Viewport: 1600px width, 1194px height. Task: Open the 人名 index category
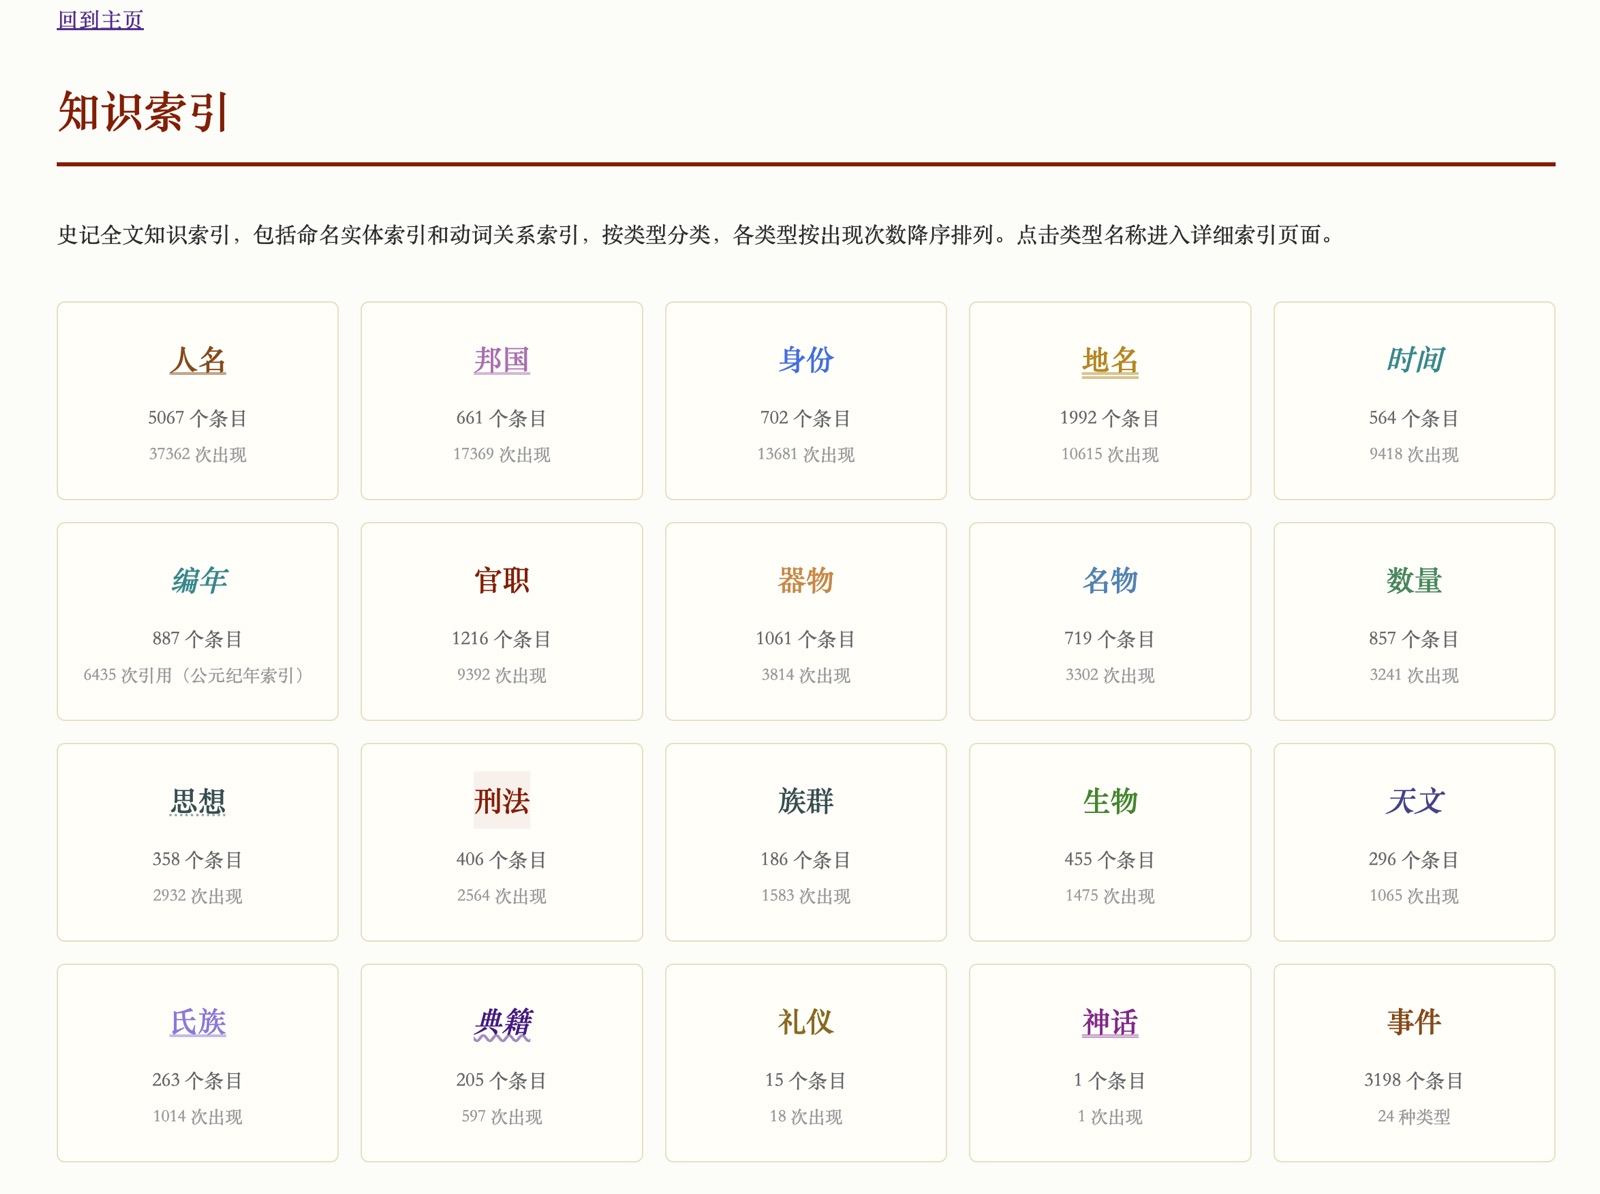click(198, 360)
